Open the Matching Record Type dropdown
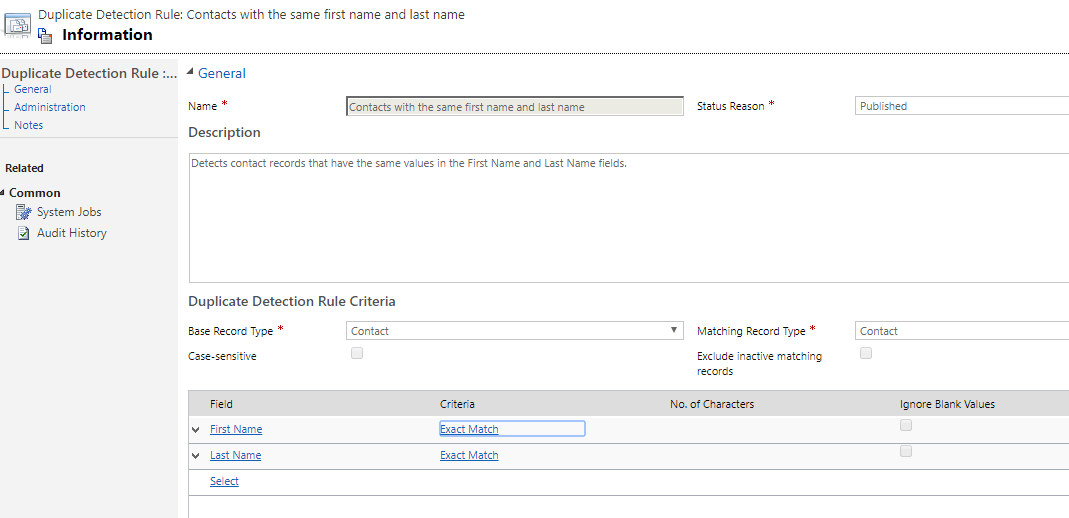The image size is (1069, 518). [962, 331]
